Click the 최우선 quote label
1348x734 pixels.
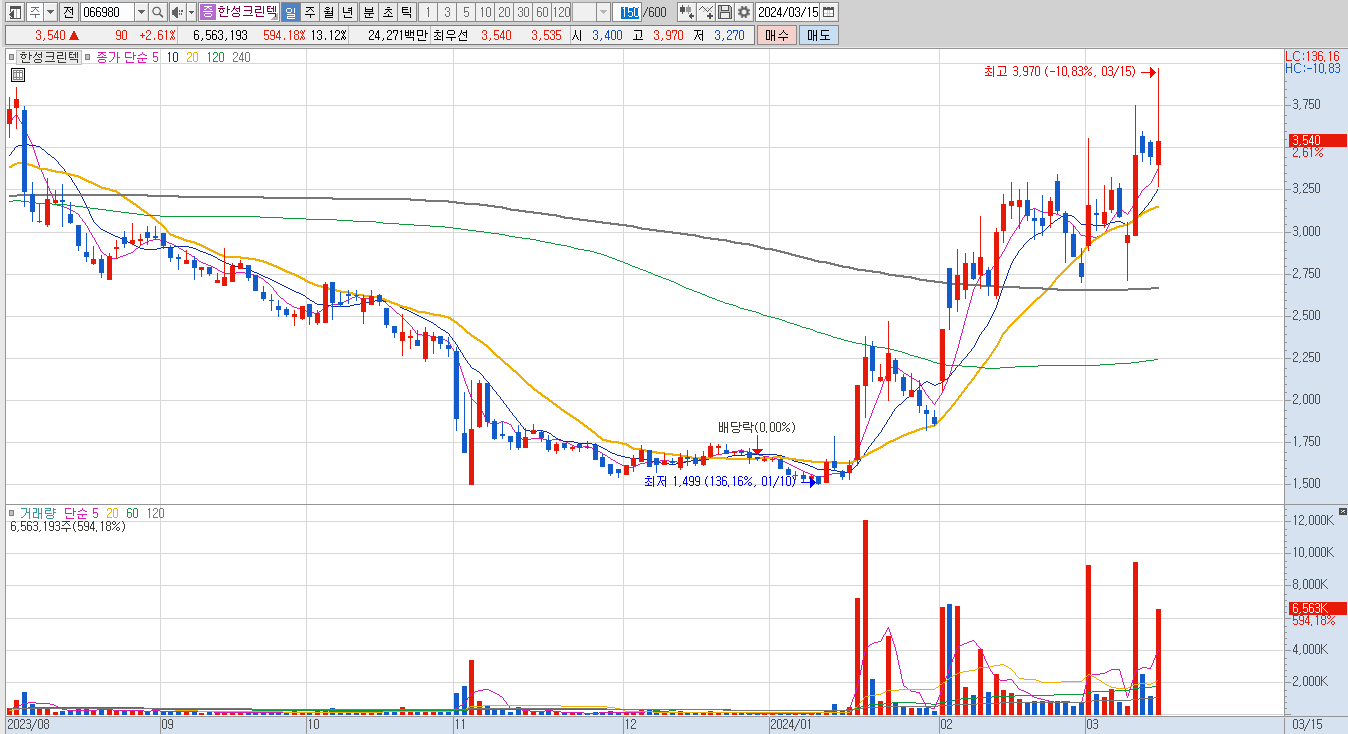click(450, 35)
